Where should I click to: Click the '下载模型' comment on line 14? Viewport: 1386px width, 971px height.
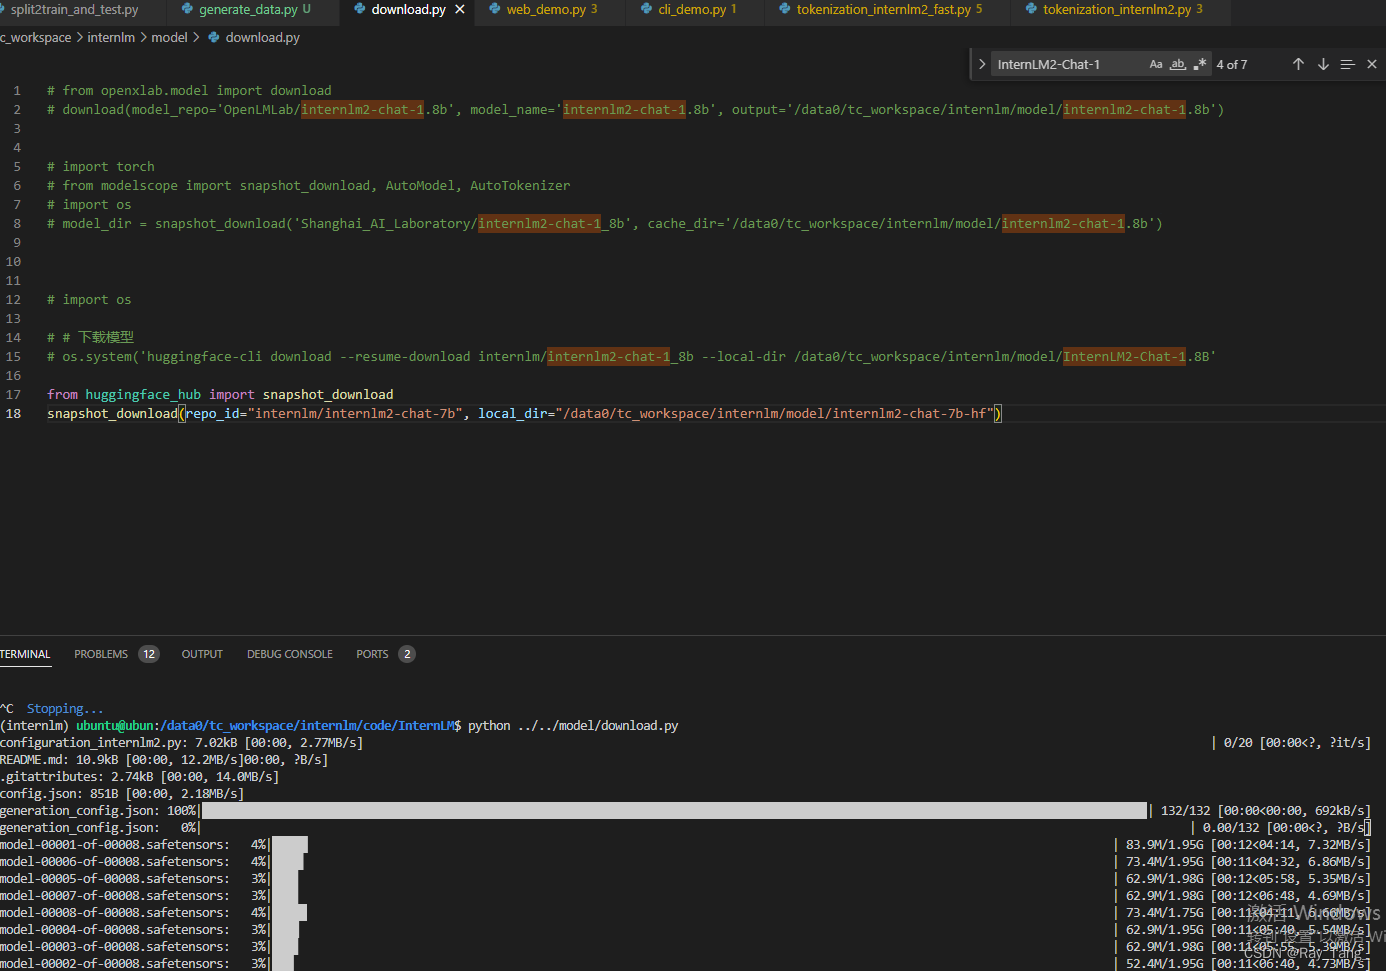pos(106,338)
